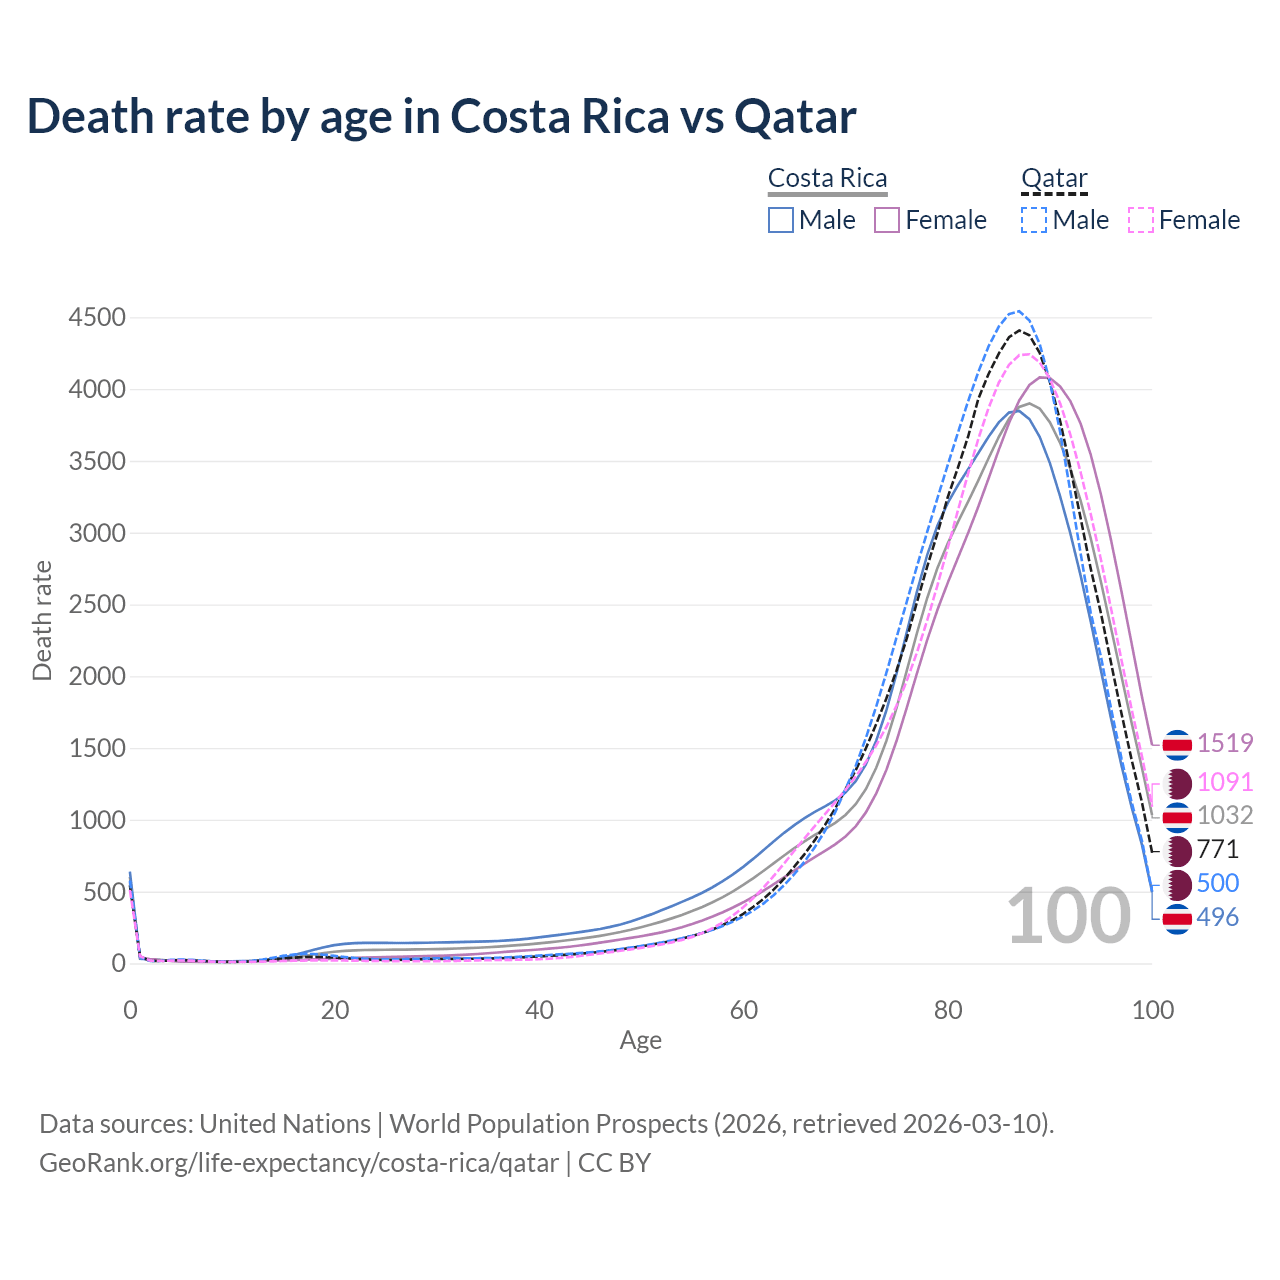Click the Qatar flag beside value 500
Image resolution: width=1280 pixels, height=1280 pixels.
pos(1179,884)
